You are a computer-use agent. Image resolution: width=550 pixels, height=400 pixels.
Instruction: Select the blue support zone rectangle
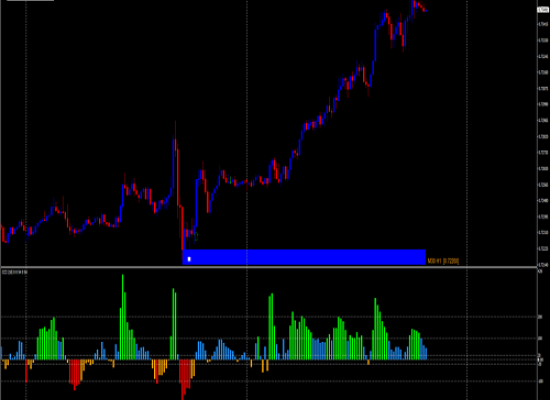tap(304, 257)
